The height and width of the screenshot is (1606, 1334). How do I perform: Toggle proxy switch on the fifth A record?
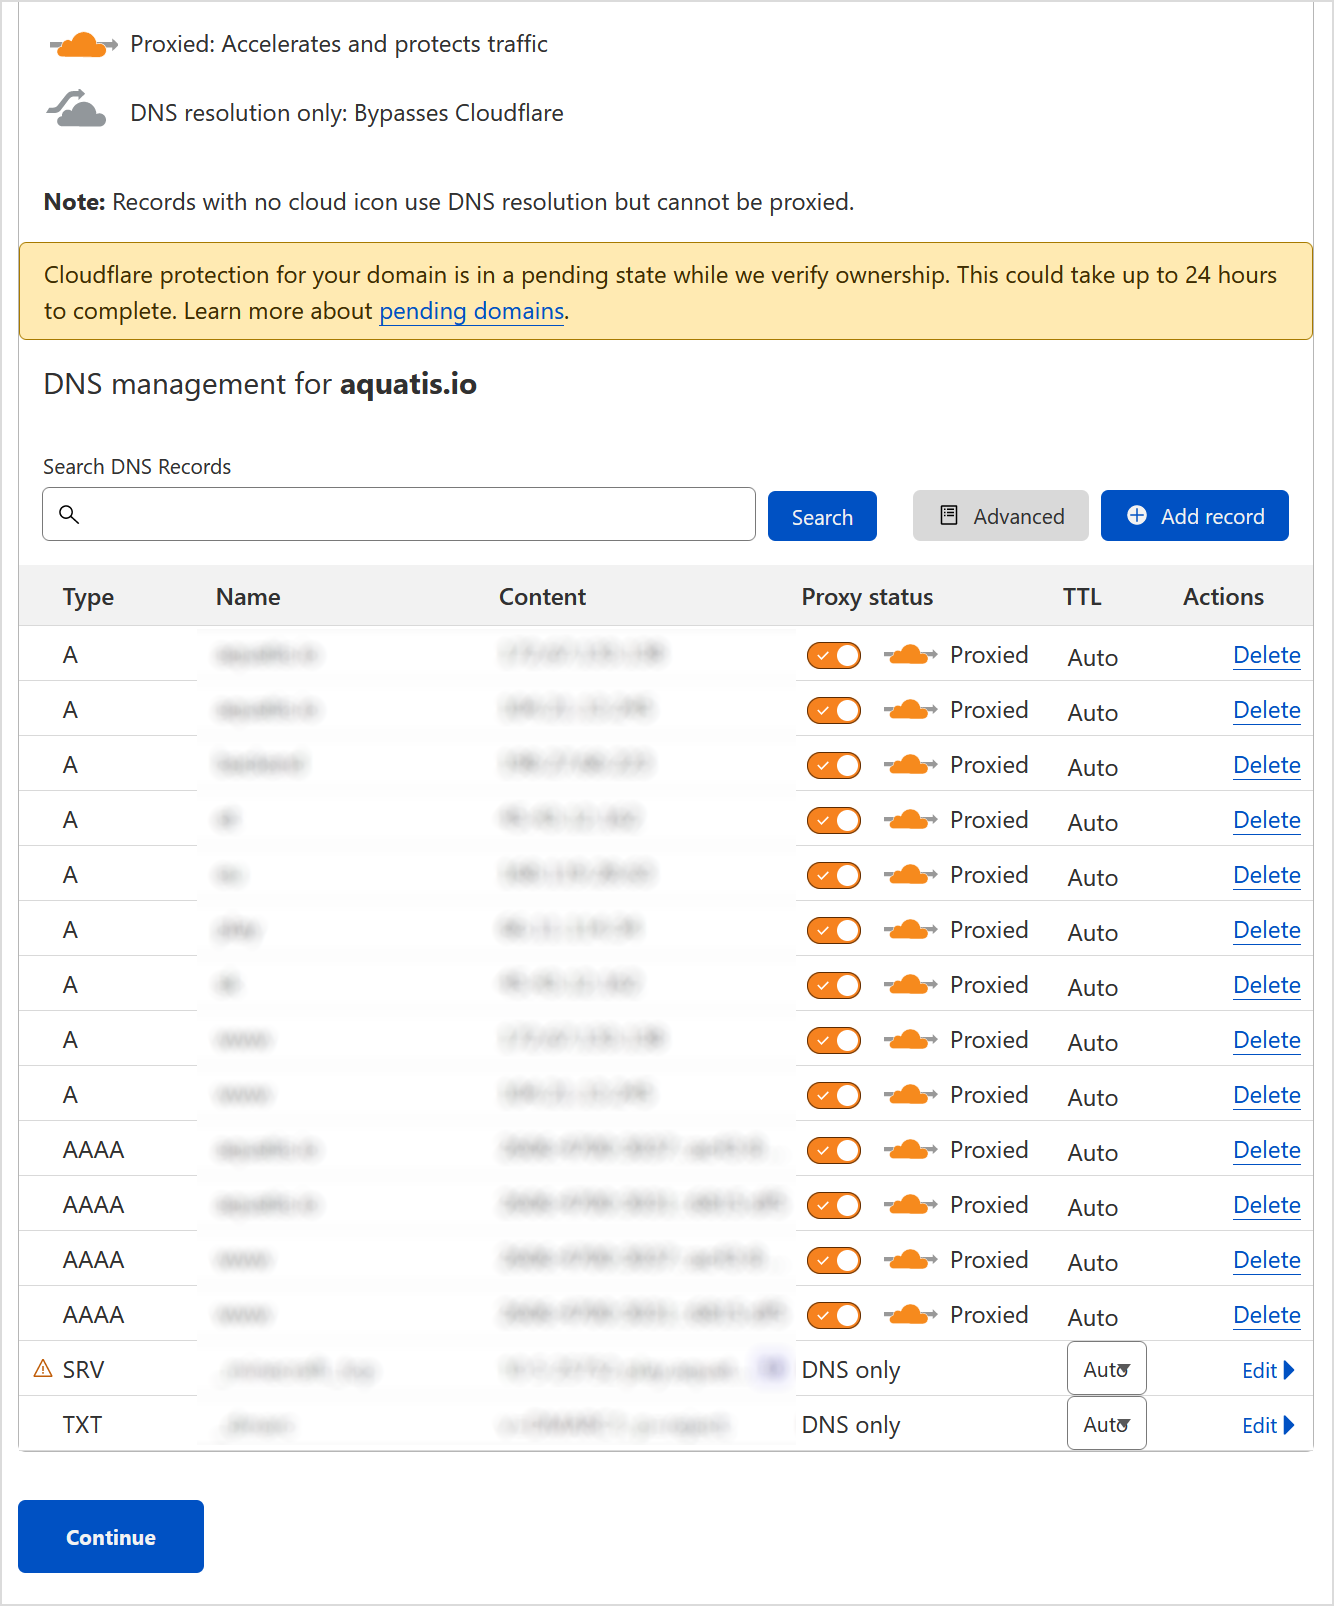(x=834, y=876)
